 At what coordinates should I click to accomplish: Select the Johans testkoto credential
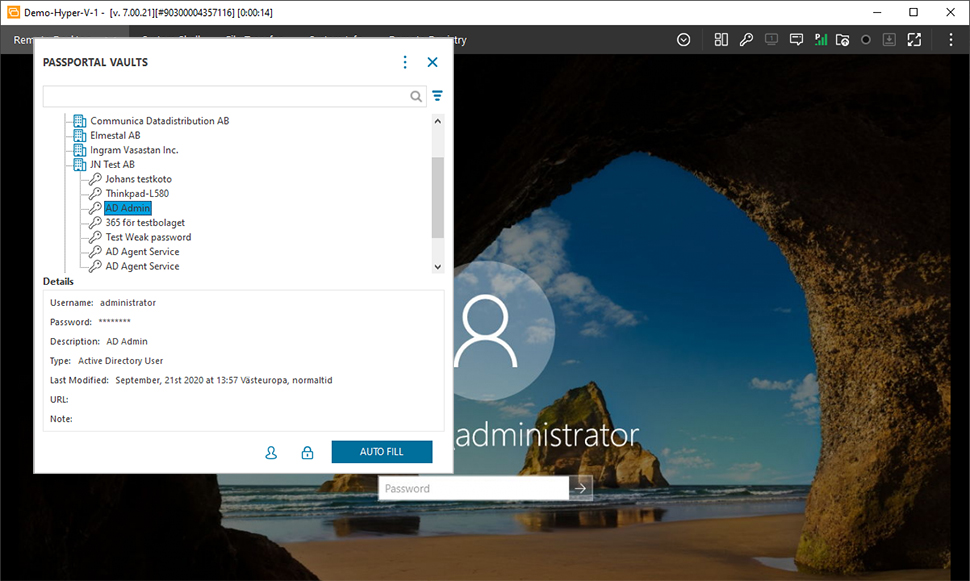139,179
